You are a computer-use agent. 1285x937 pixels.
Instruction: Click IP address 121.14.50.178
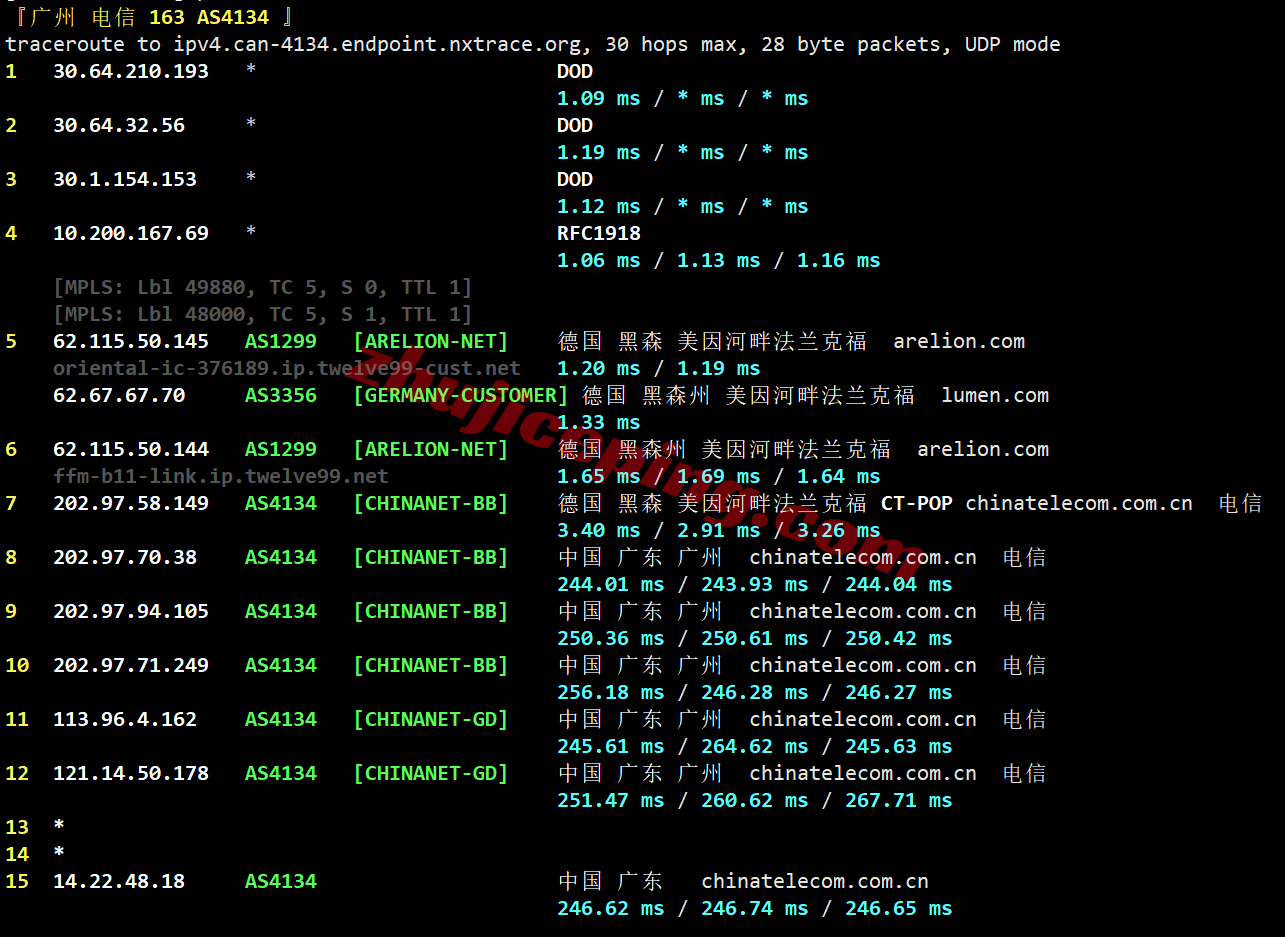(x=131, y=773)
